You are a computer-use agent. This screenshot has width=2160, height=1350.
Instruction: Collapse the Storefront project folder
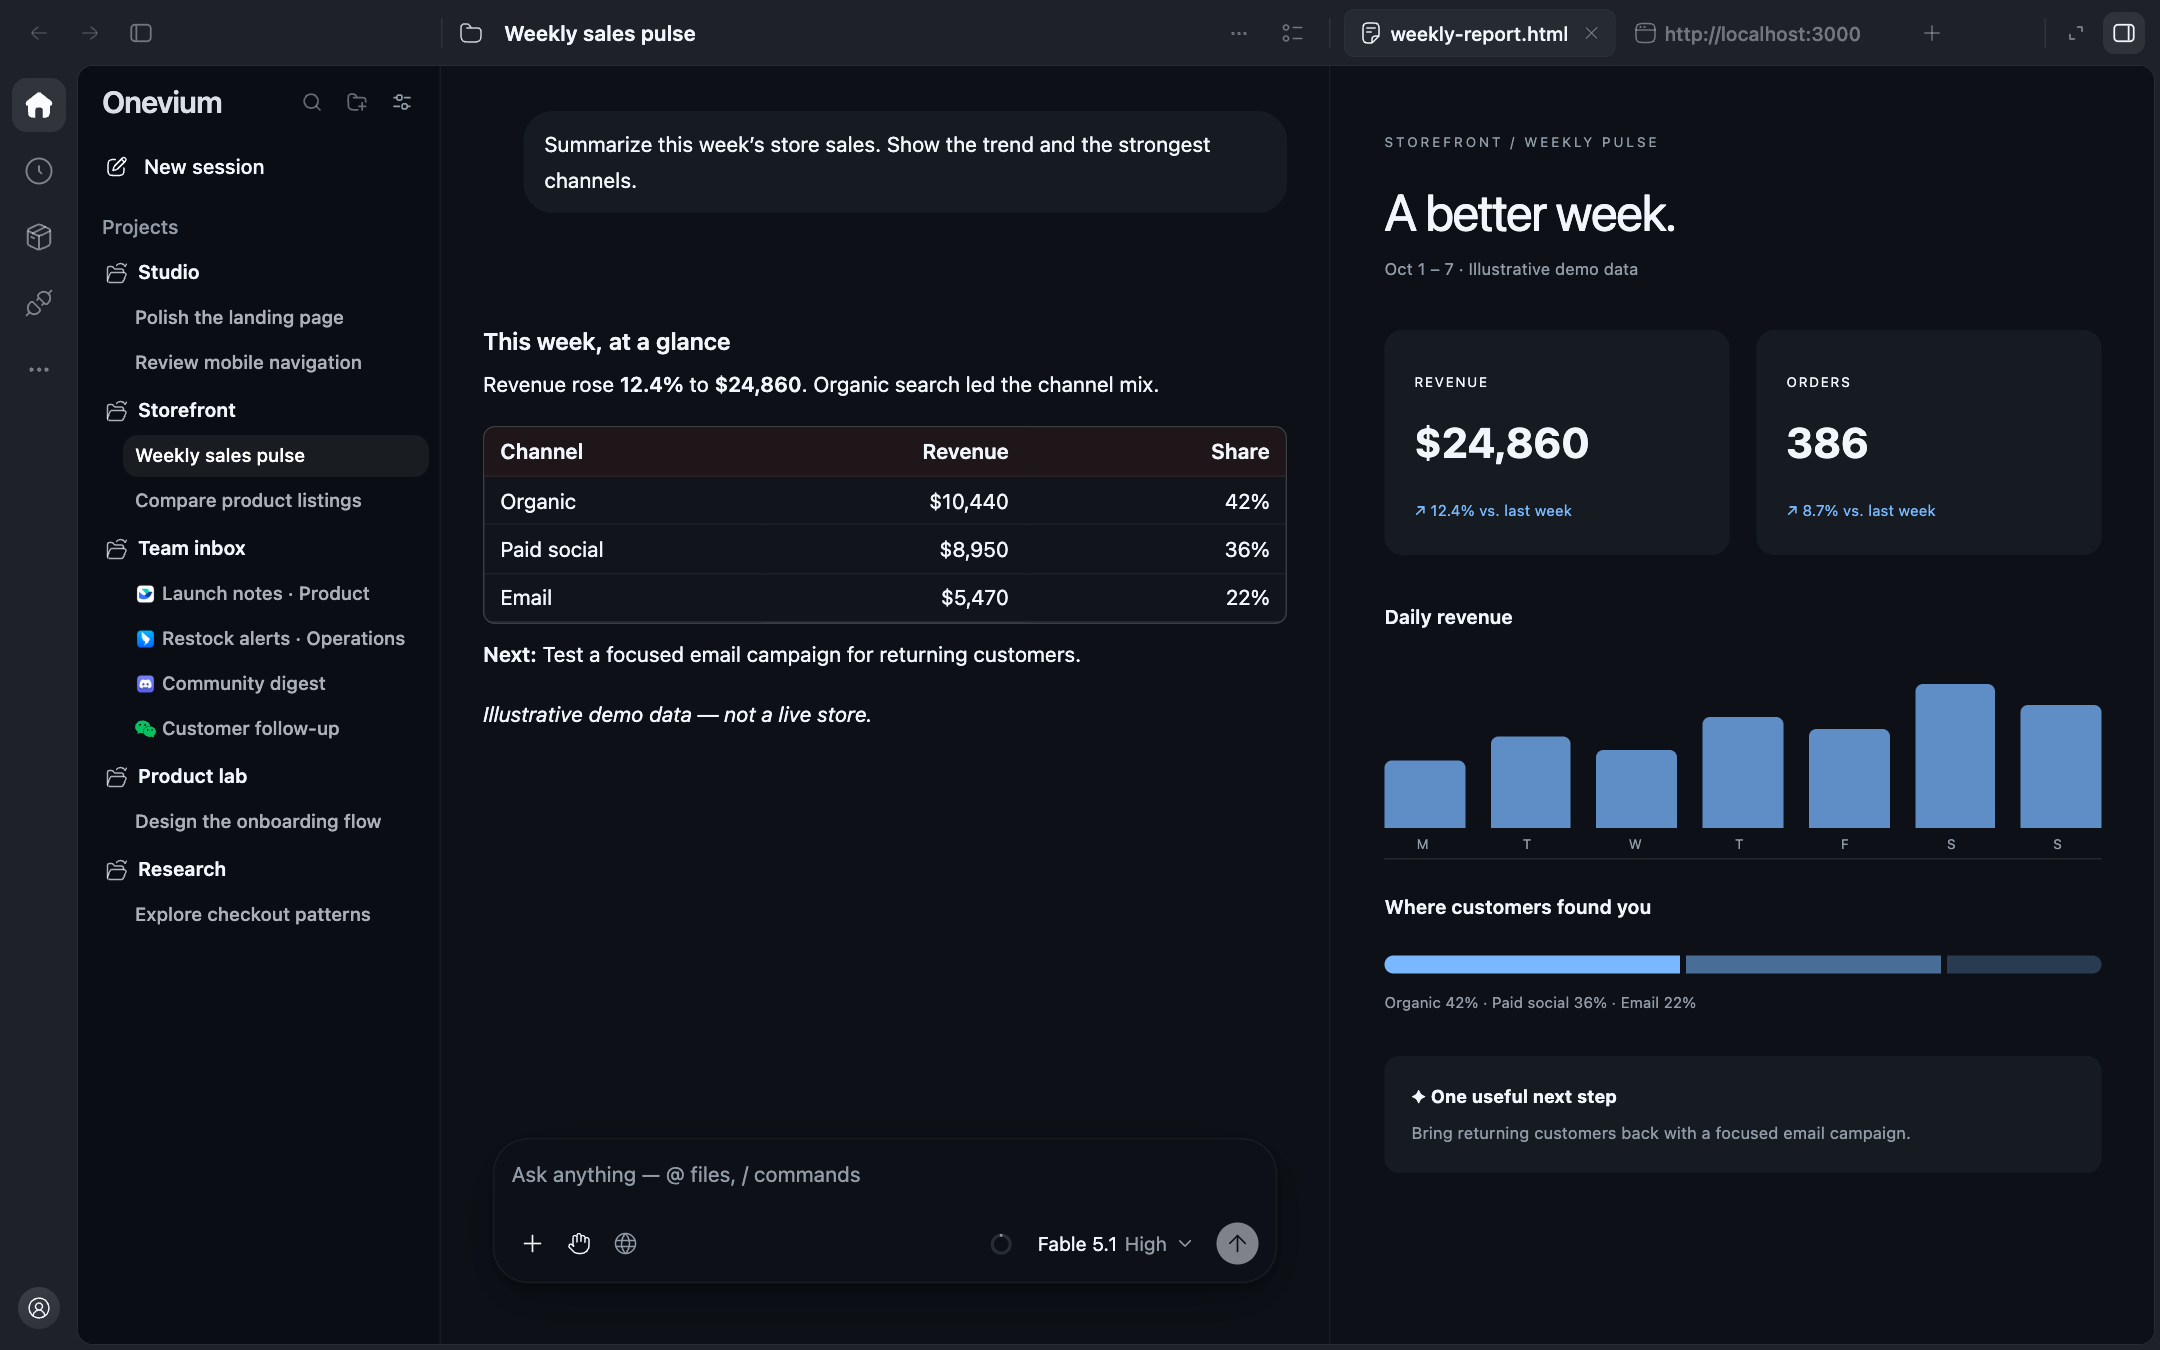(x=171, y=410)
